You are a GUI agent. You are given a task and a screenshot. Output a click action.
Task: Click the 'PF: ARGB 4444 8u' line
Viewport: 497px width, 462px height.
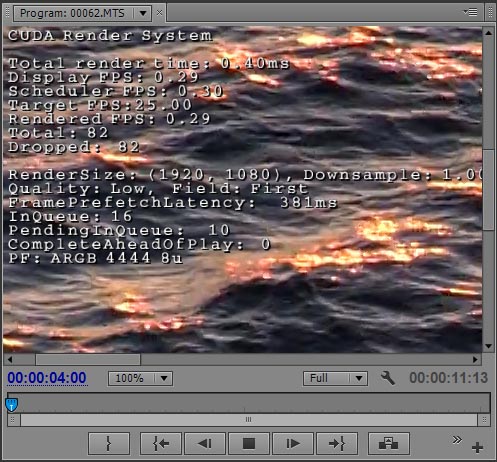point(96,258)
